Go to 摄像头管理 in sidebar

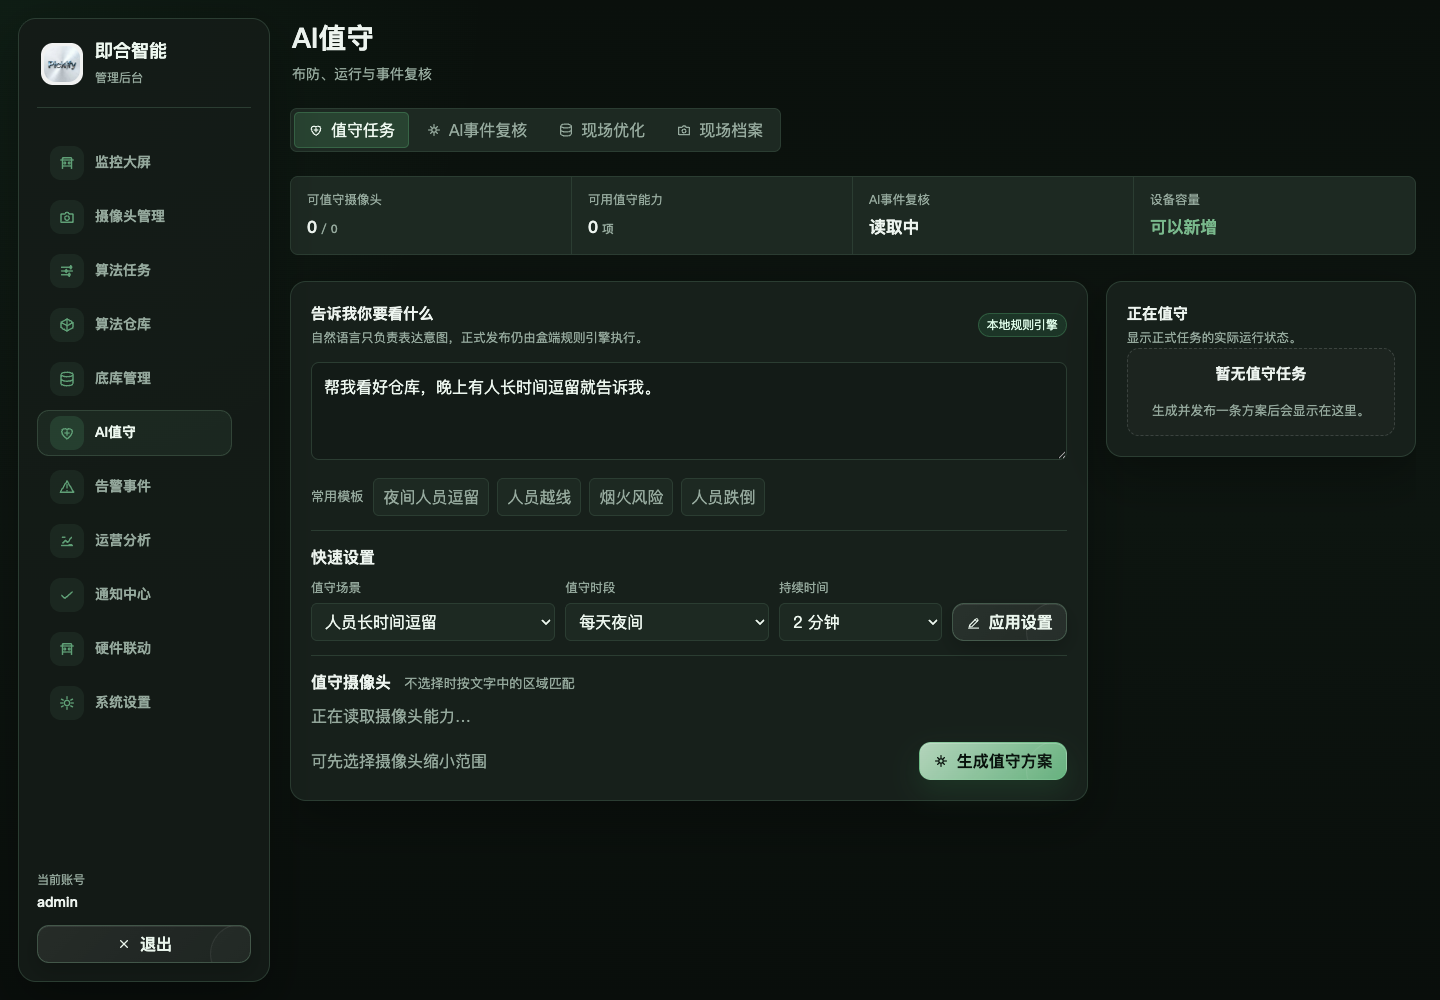[134, 216]
